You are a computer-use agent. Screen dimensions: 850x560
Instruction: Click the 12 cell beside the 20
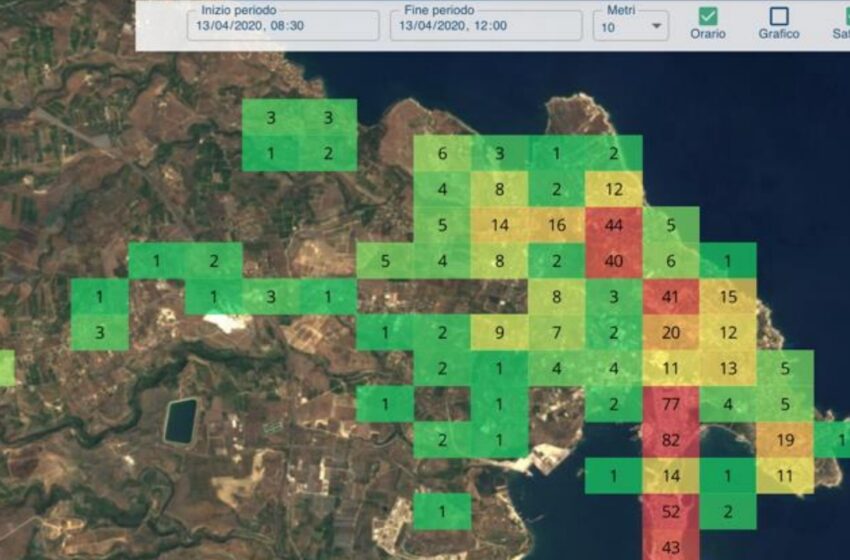[x=728, y=332]
